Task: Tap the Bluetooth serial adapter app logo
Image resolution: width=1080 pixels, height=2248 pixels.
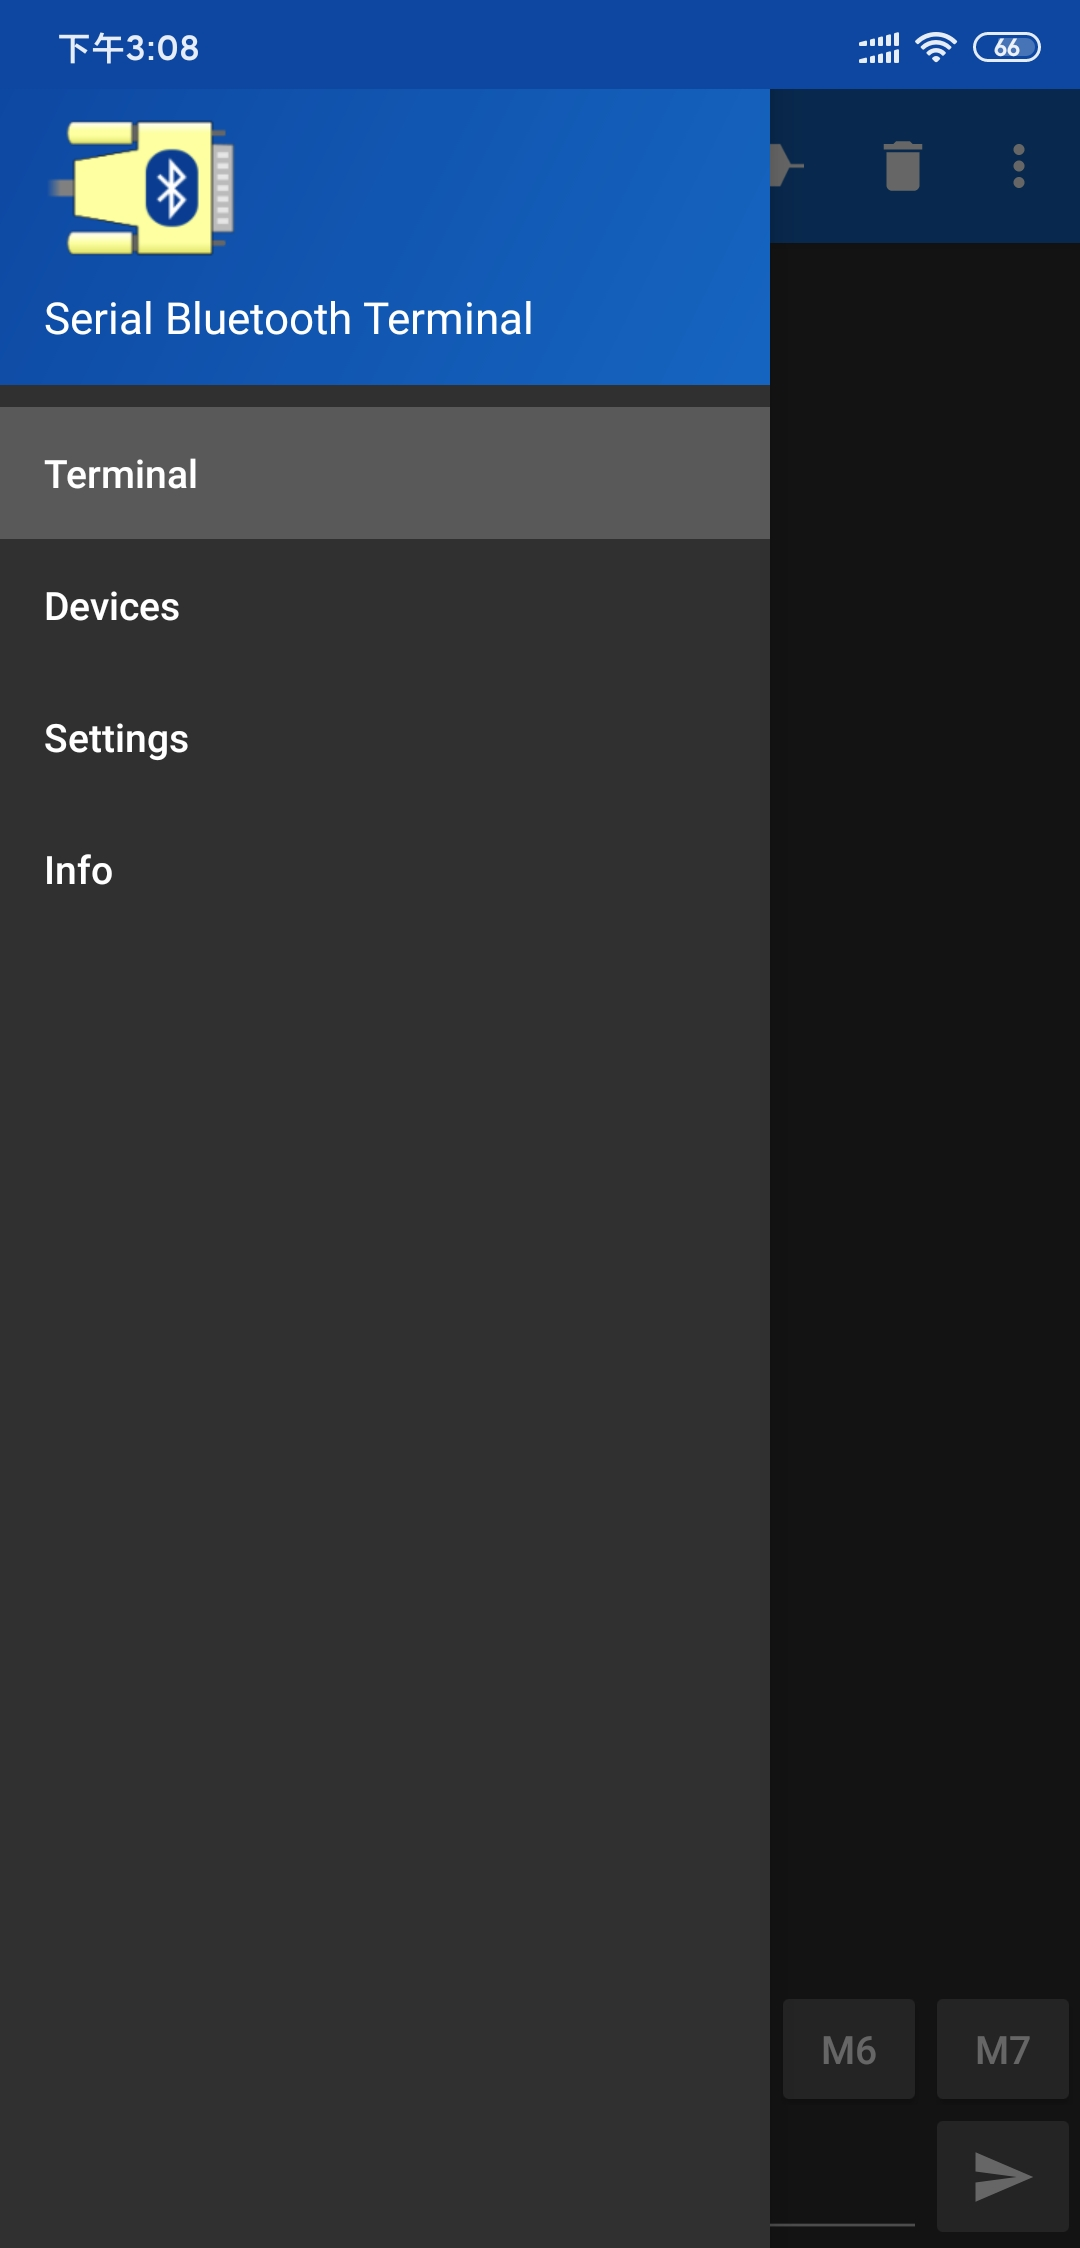Action: click(143, 188)
